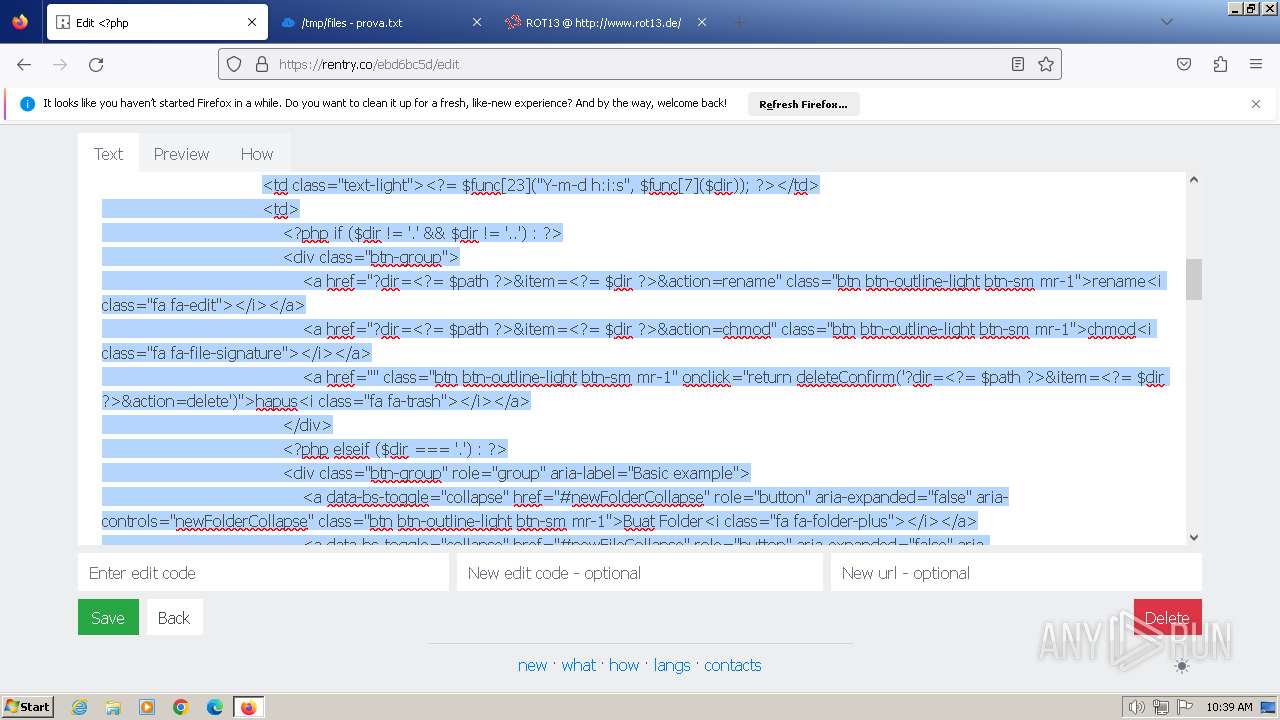
Task: Launch Microsoft Edge from taskbar
Action: pyautogui.click(x=215, y=707)
